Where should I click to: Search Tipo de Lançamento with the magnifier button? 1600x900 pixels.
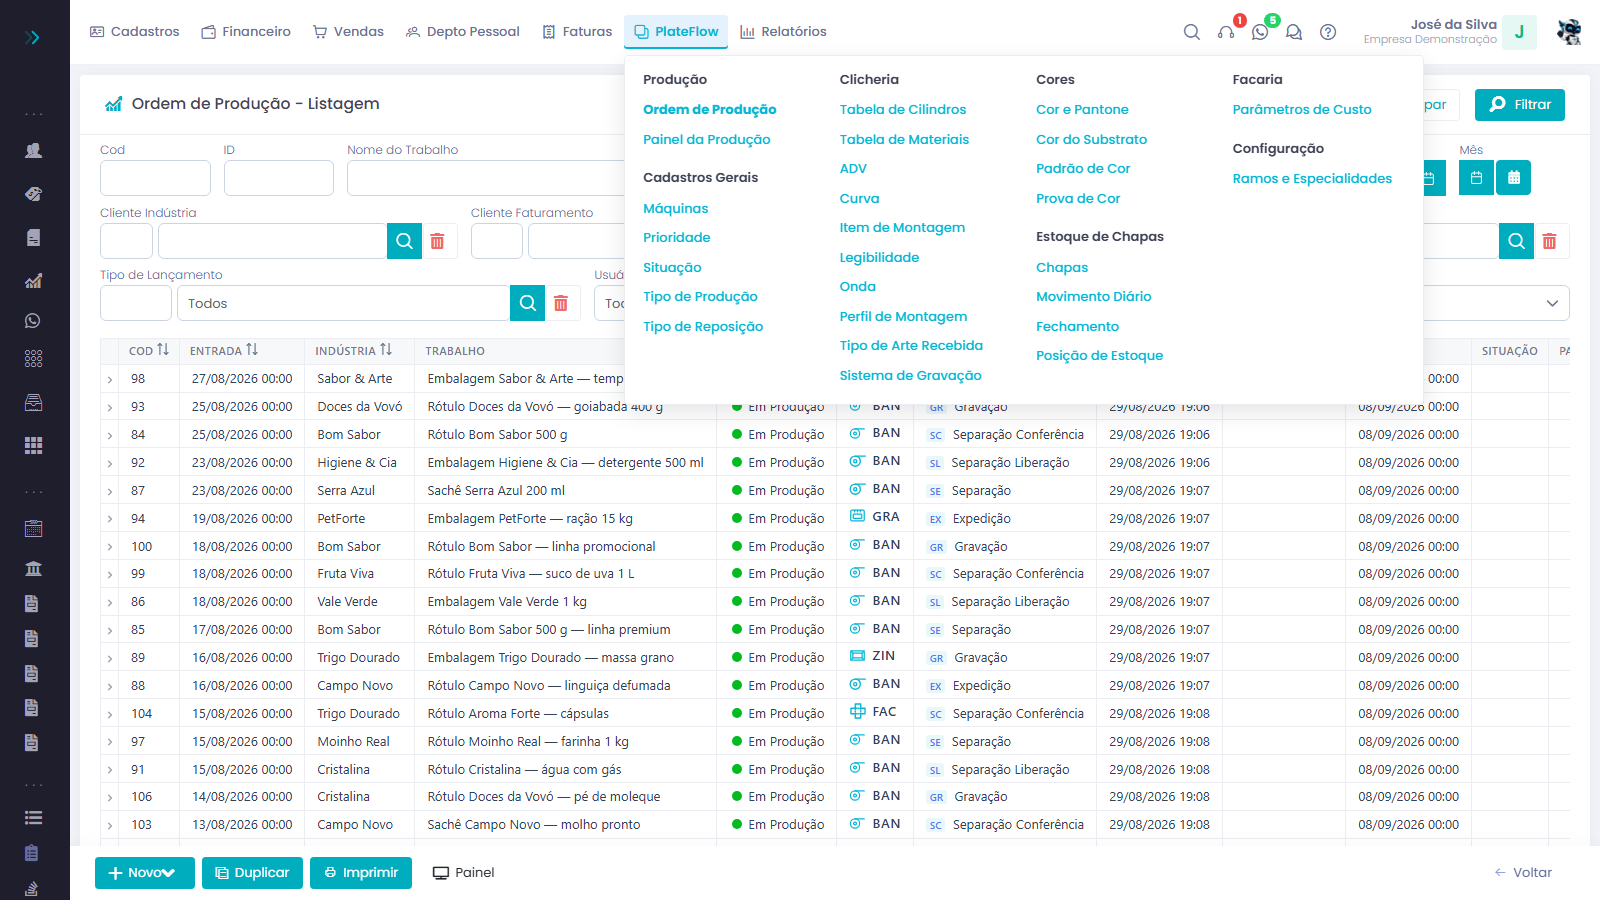point(528,303)
